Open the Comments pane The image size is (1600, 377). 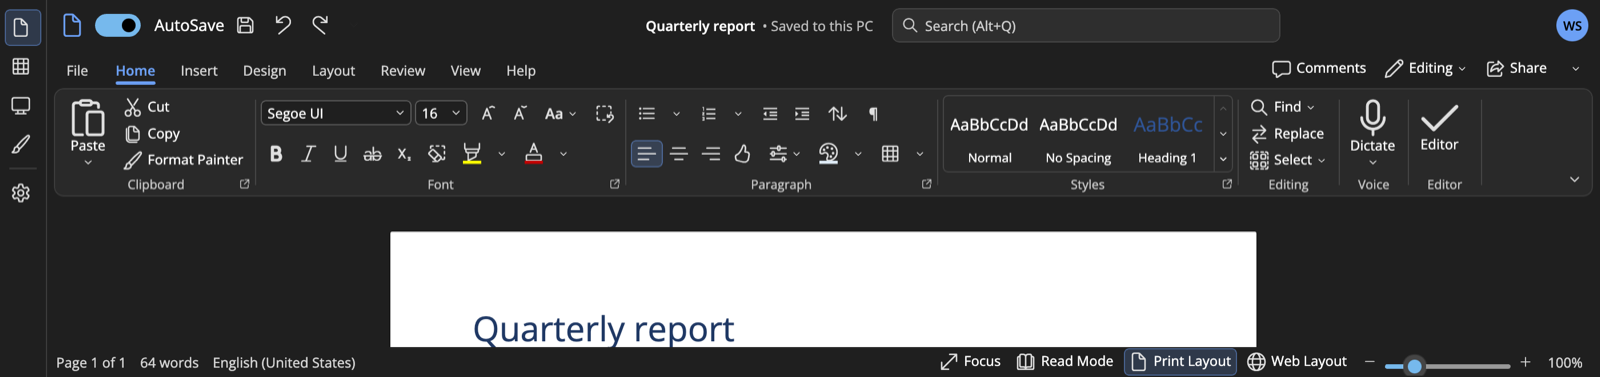click(x=1319, y=68)
